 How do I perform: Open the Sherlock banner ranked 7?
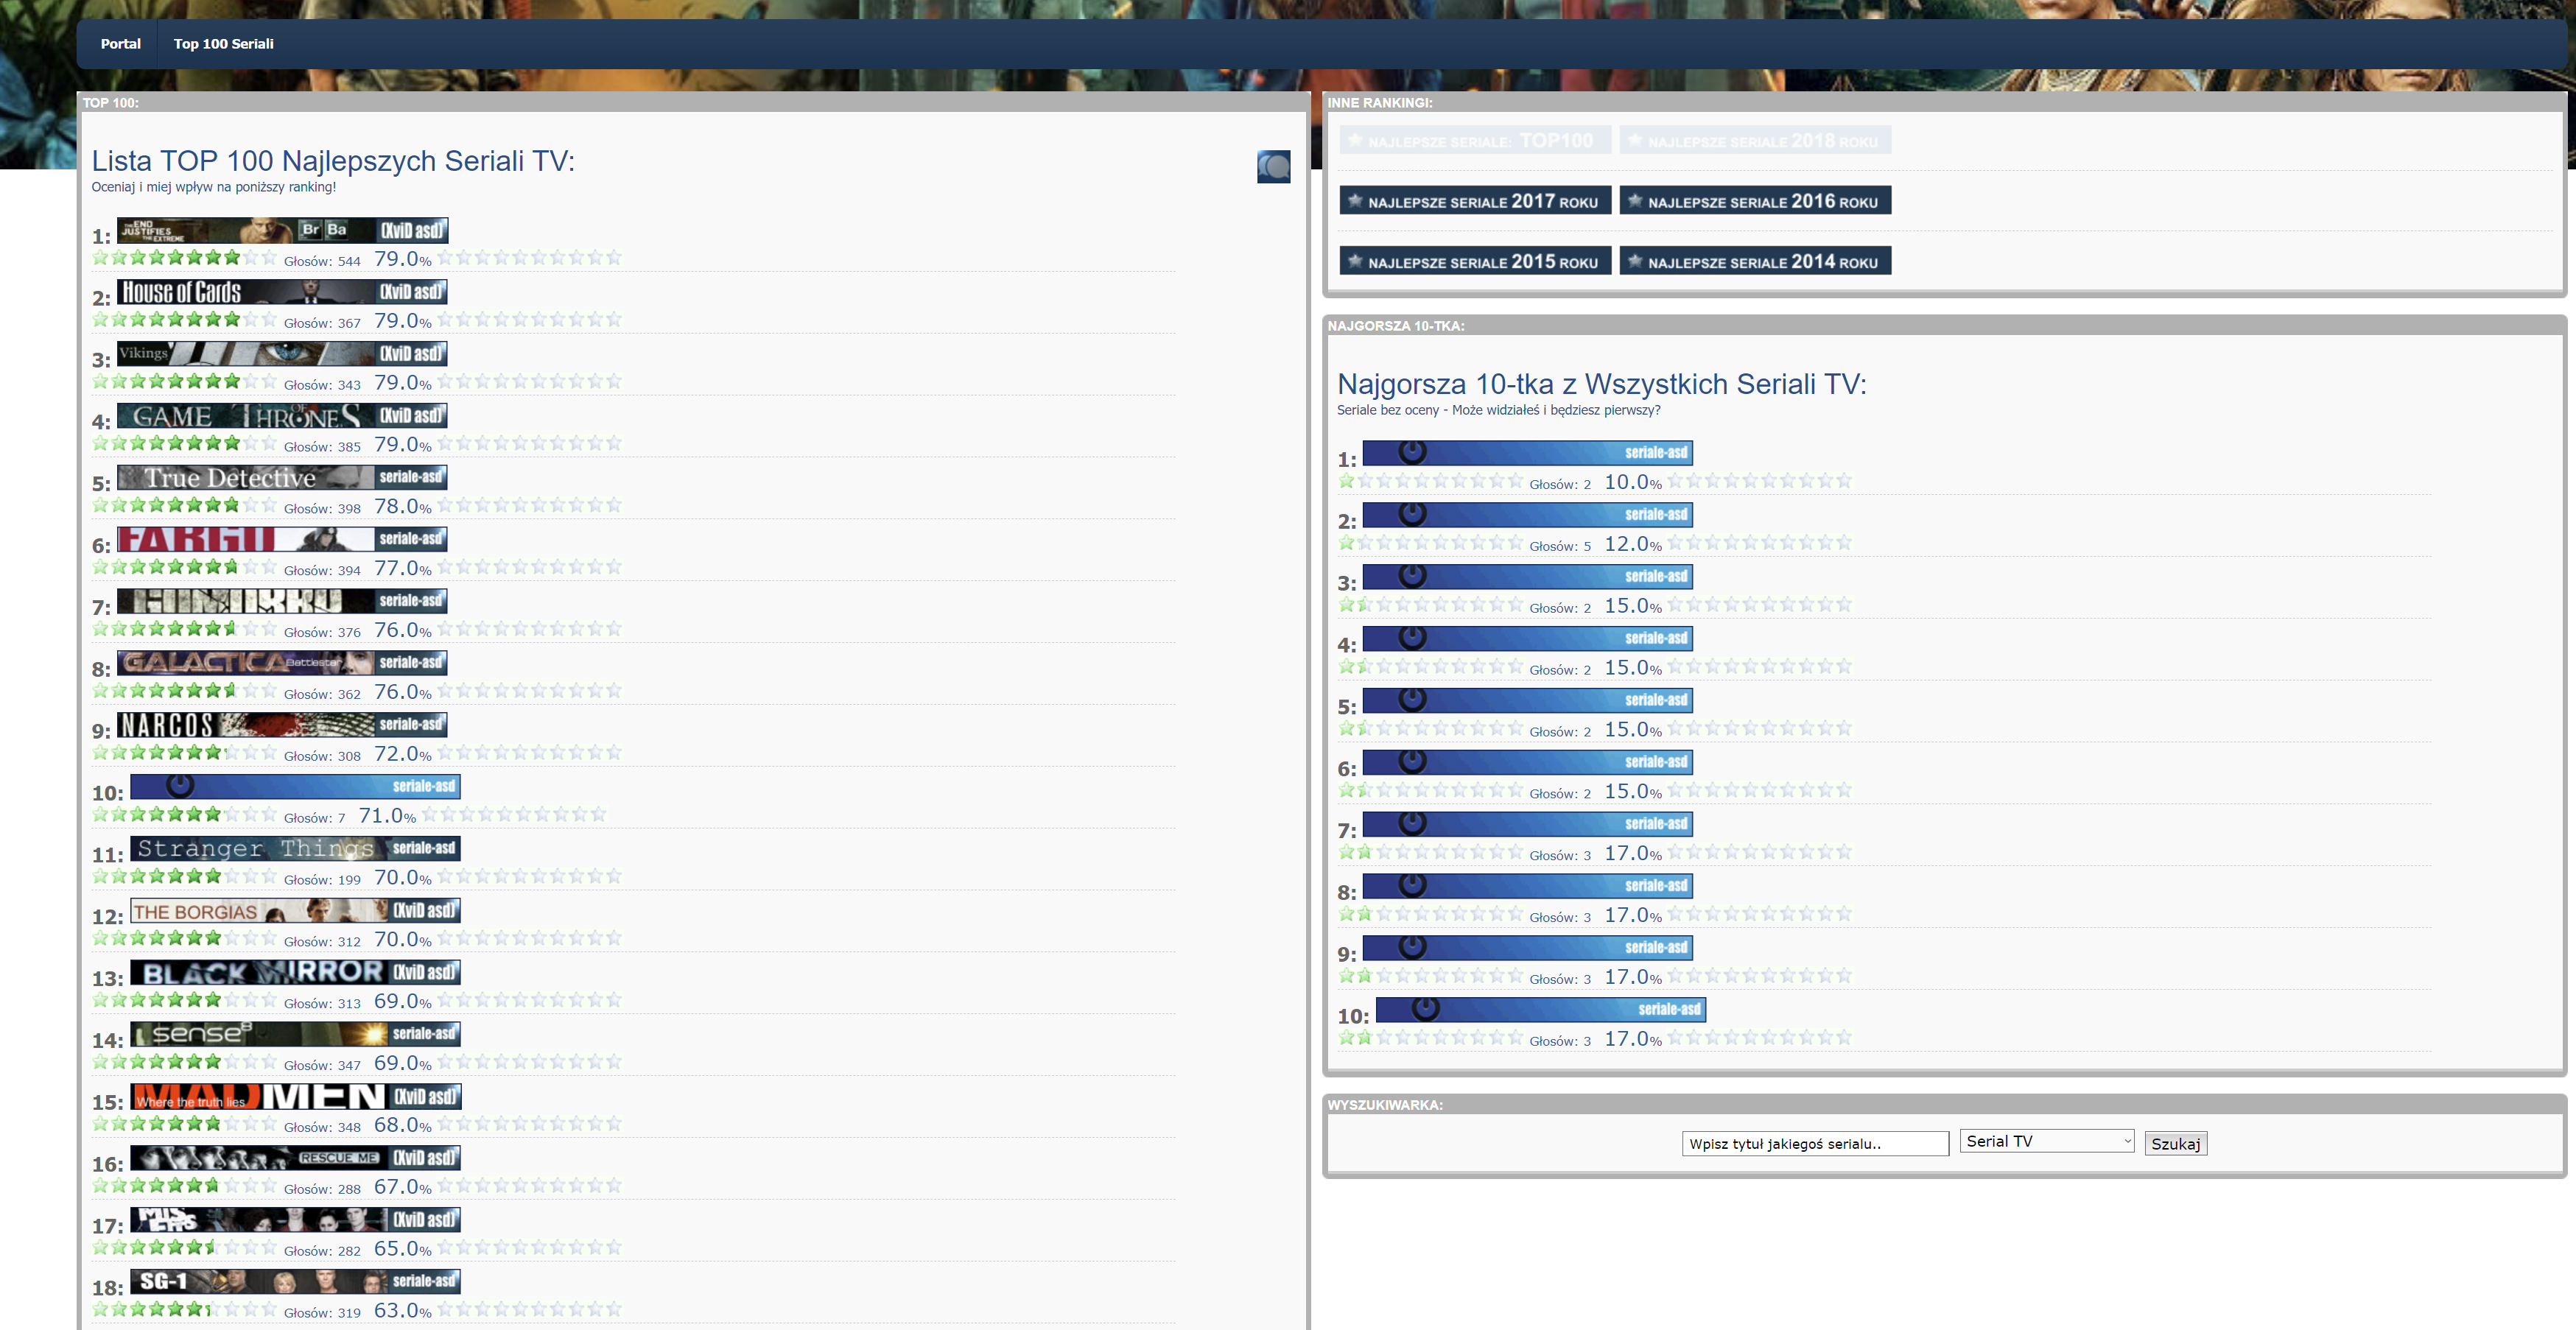[x=282, y=601]
